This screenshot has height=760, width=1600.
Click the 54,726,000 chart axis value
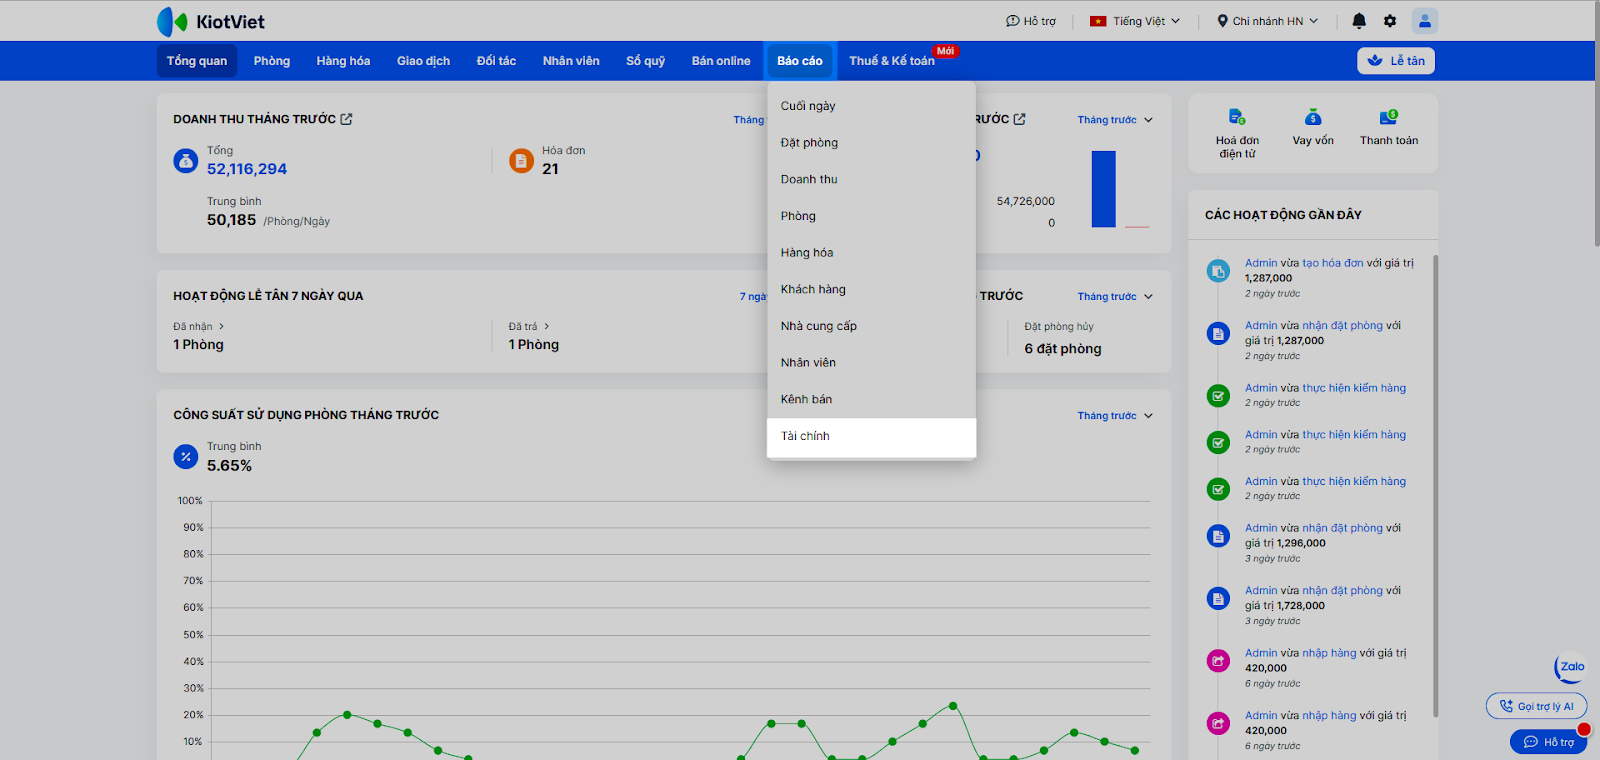[x=1025, y=201]
